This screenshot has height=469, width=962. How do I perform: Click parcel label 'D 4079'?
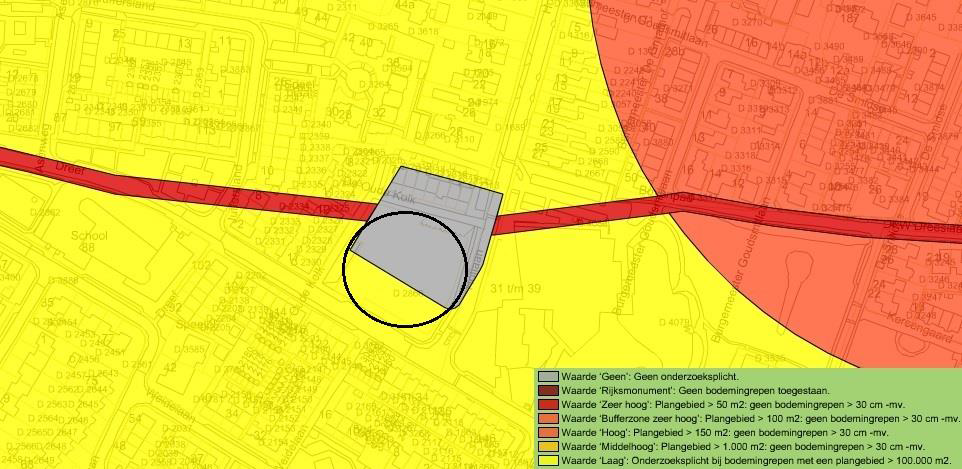673,322
